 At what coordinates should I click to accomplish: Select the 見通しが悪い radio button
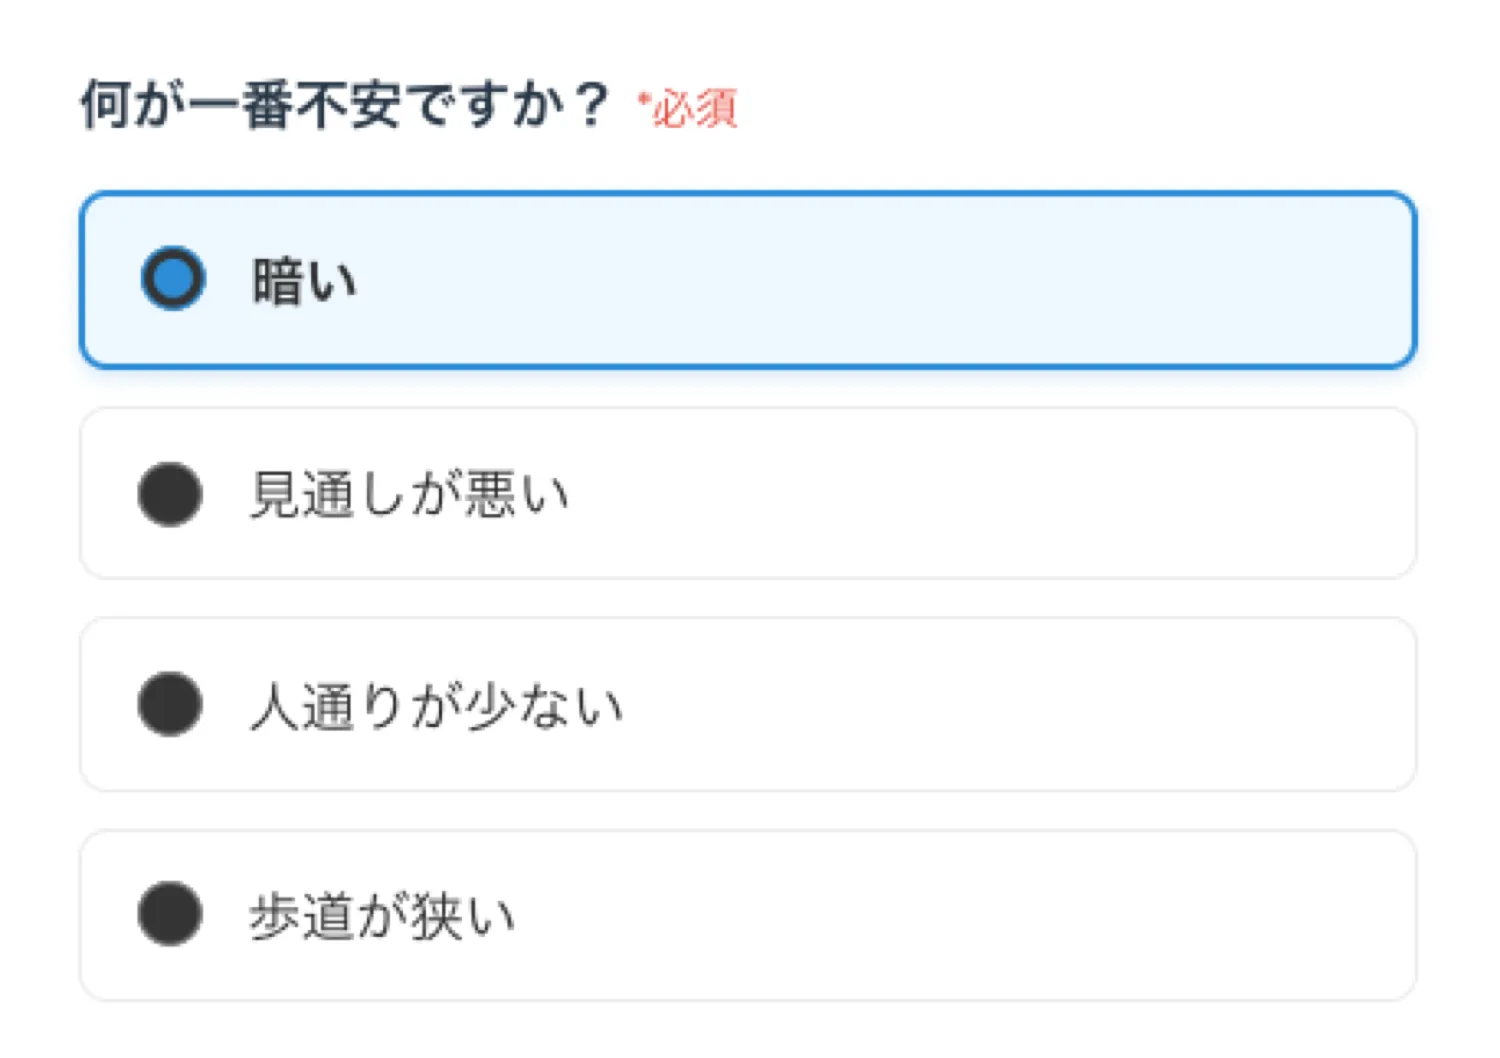click(x=170, y=494)
